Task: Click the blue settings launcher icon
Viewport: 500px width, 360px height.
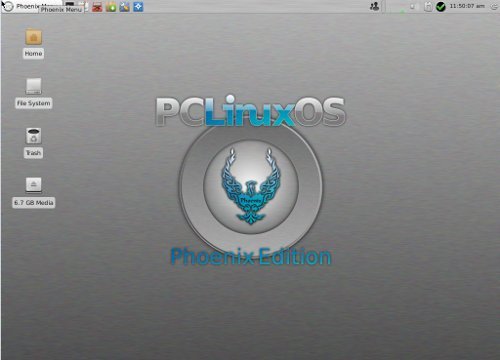Action: tap(138, 7)
